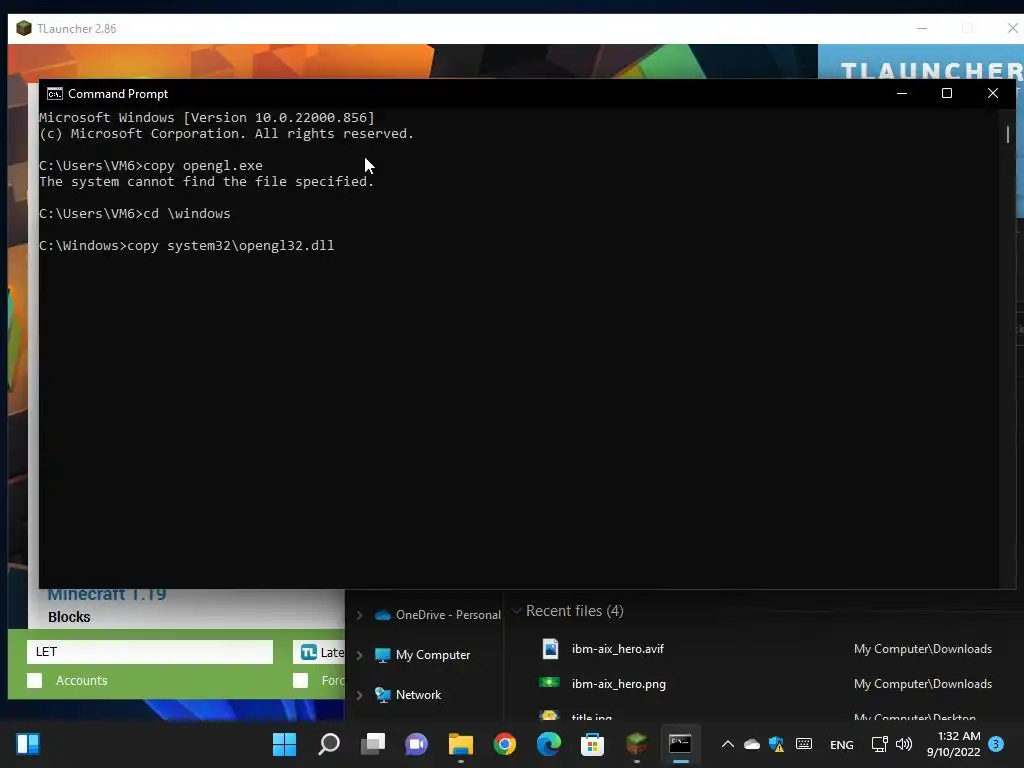Launch Google Chrome from taskbar

505,744
